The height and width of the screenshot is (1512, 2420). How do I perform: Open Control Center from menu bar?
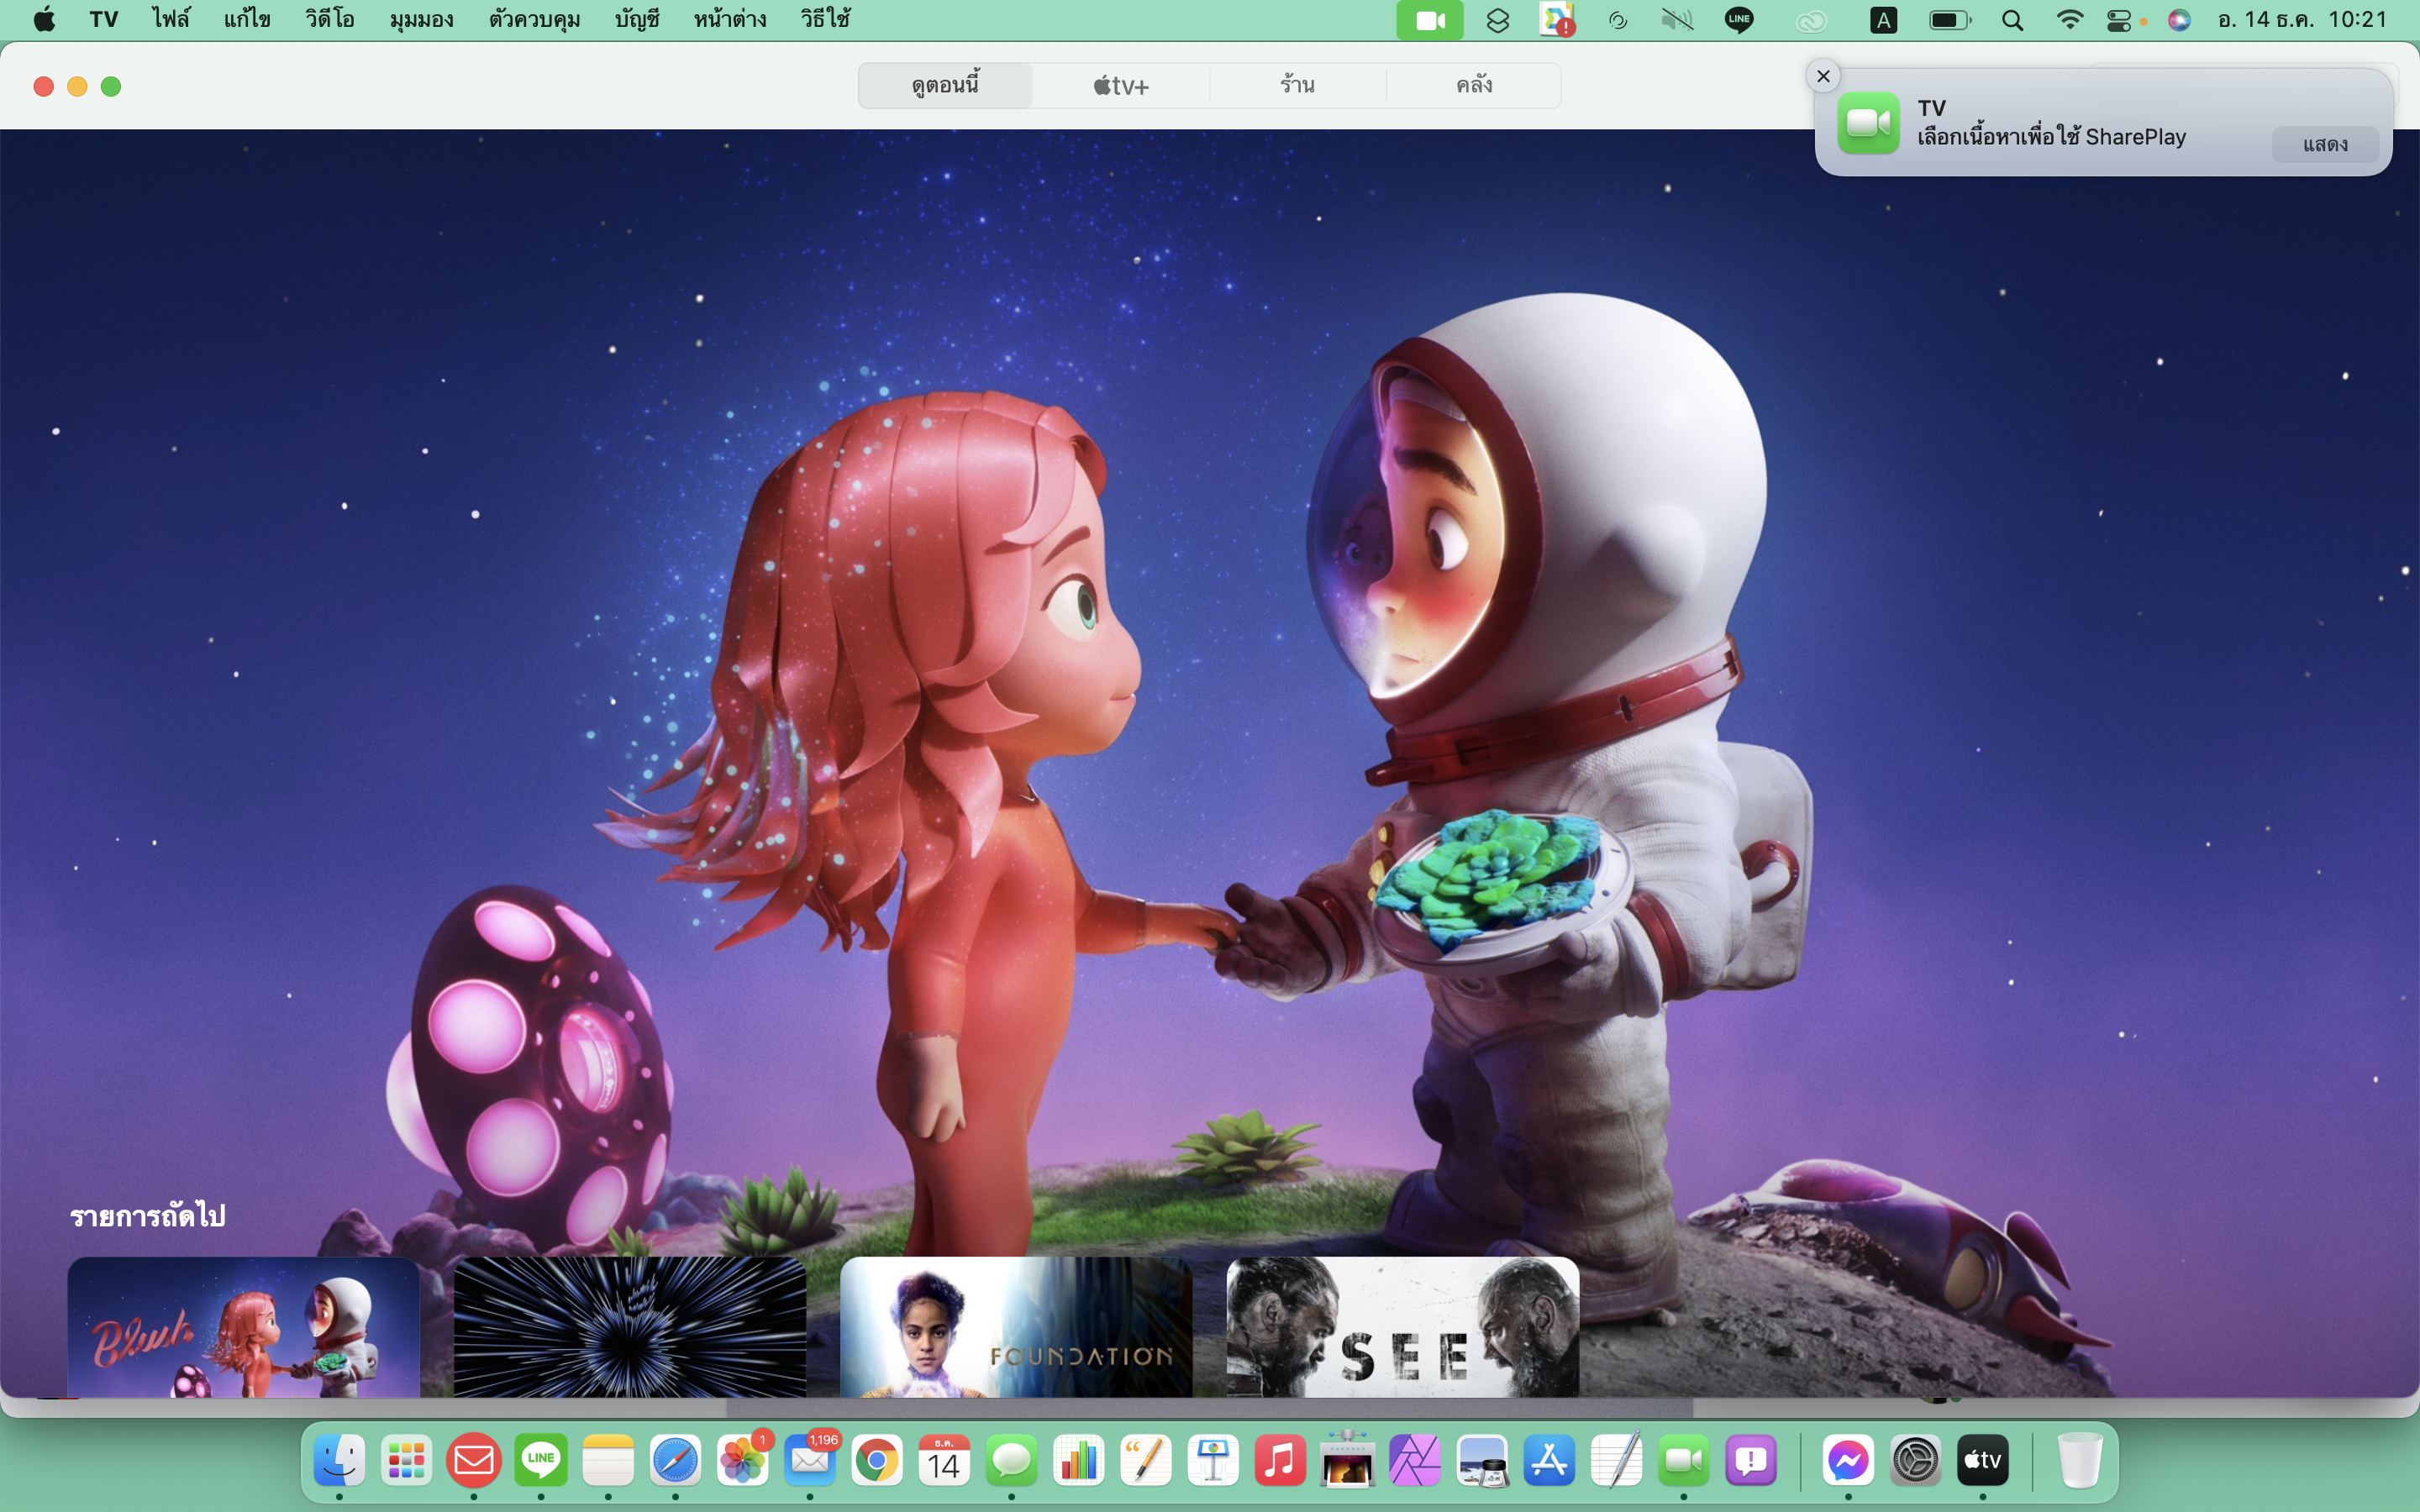(x=2118, y=20)
